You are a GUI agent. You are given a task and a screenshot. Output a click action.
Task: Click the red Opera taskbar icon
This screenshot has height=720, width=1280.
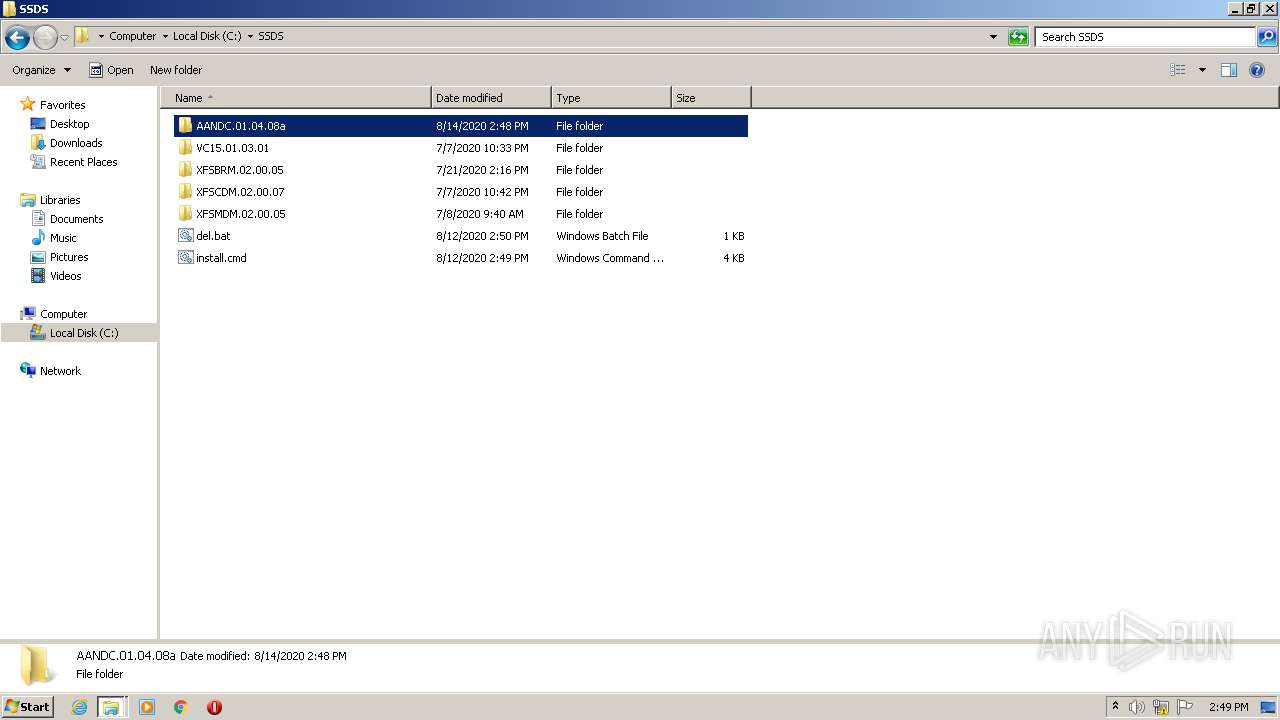(214, 707)
